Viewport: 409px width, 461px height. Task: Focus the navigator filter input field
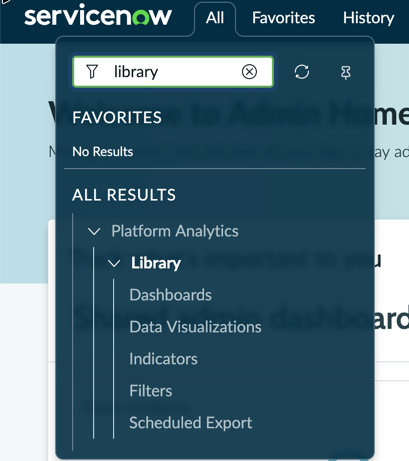[173, 72]
